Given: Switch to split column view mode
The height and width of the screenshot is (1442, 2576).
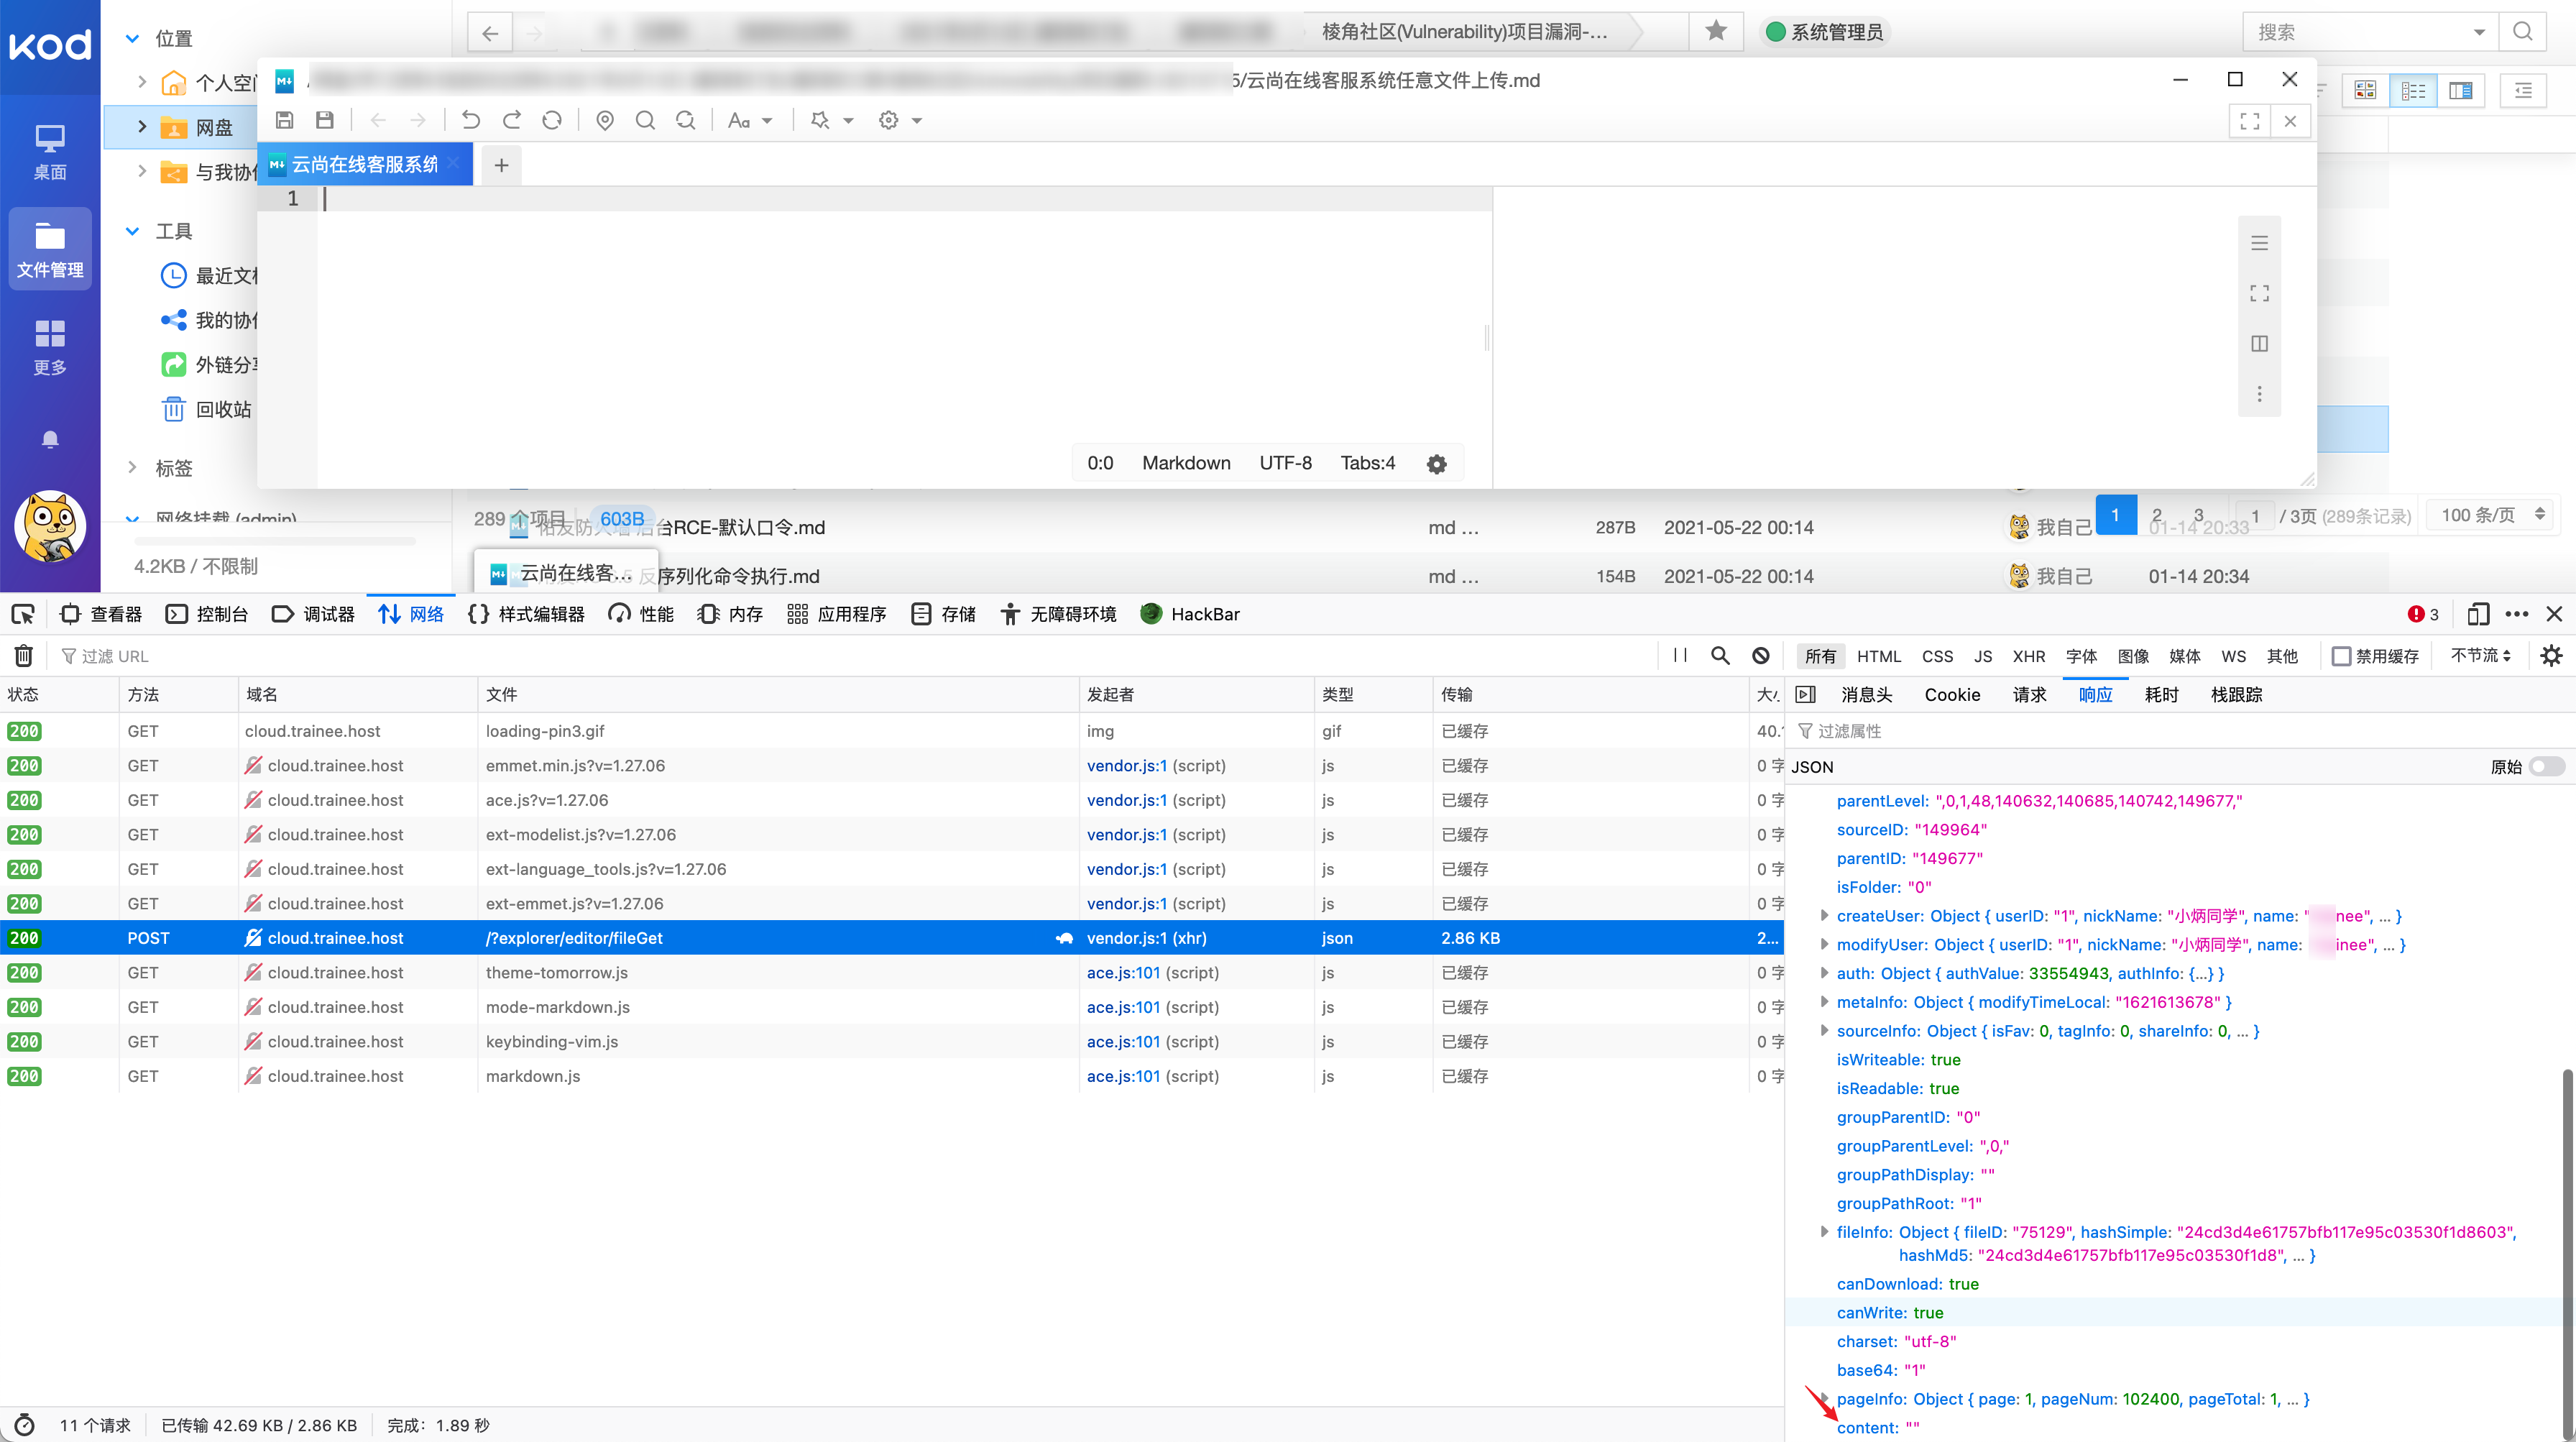Looking at the screenshot, I should pos(2461,91).
